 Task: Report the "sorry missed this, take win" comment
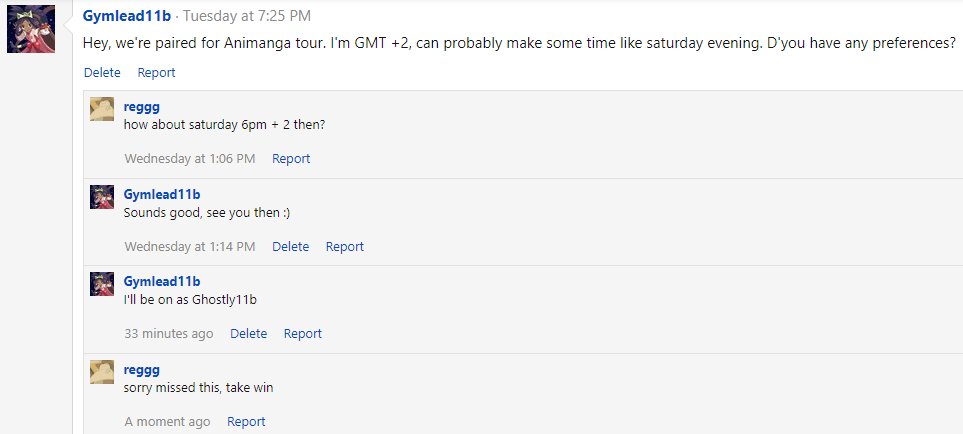click(246, 421)
